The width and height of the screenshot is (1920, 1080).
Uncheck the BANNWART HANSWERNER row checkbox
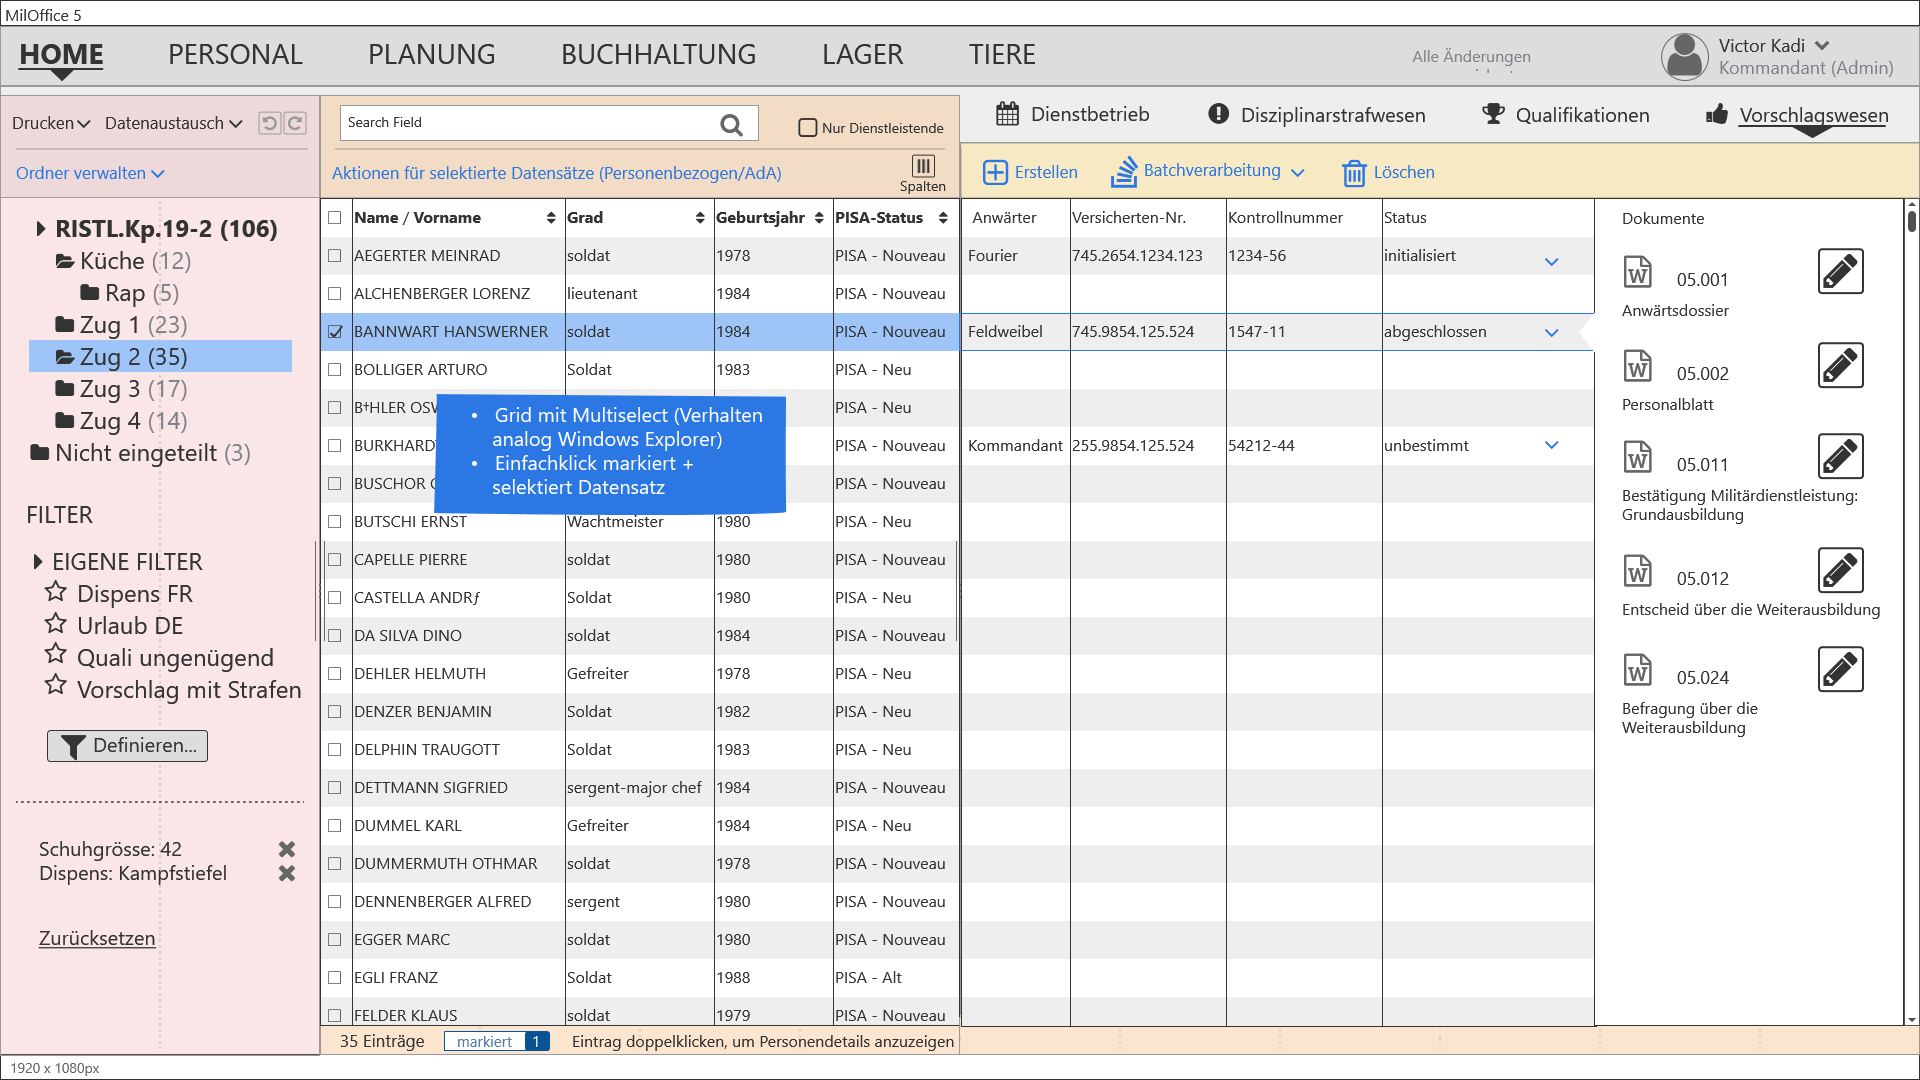click(335, 332)
